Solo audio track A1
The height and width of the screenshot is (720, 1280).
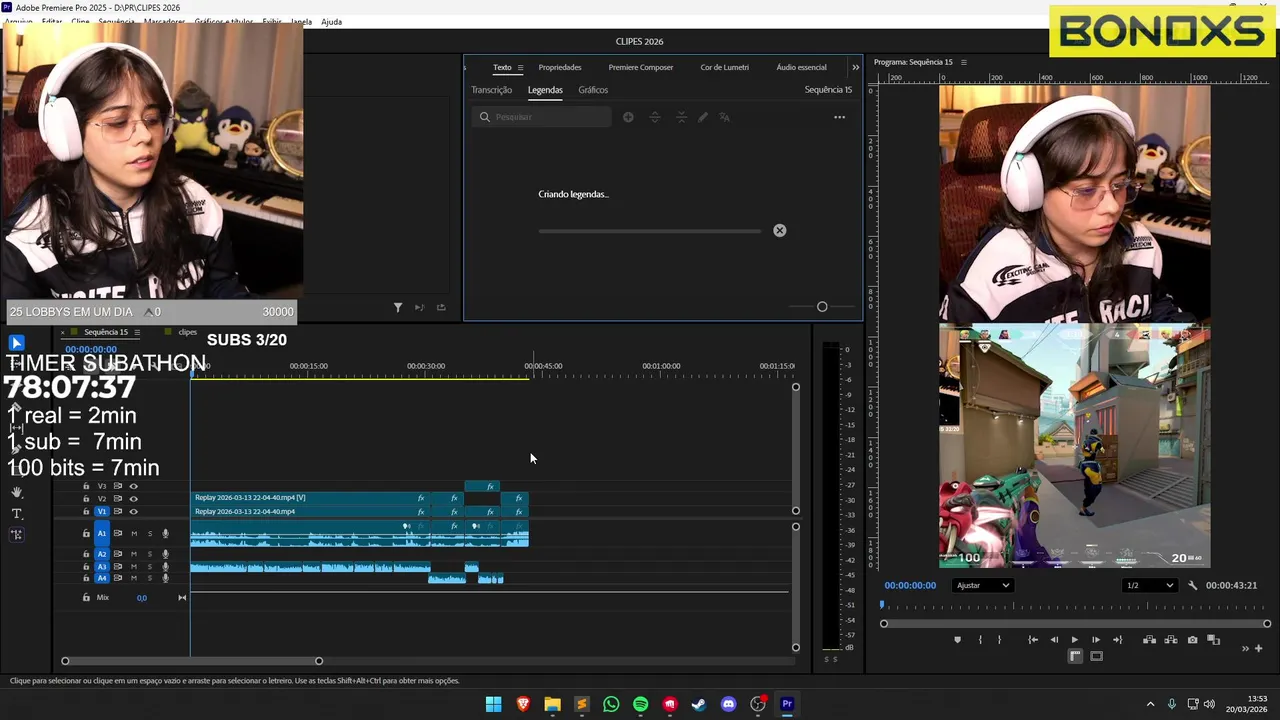(x=150, y=534)
